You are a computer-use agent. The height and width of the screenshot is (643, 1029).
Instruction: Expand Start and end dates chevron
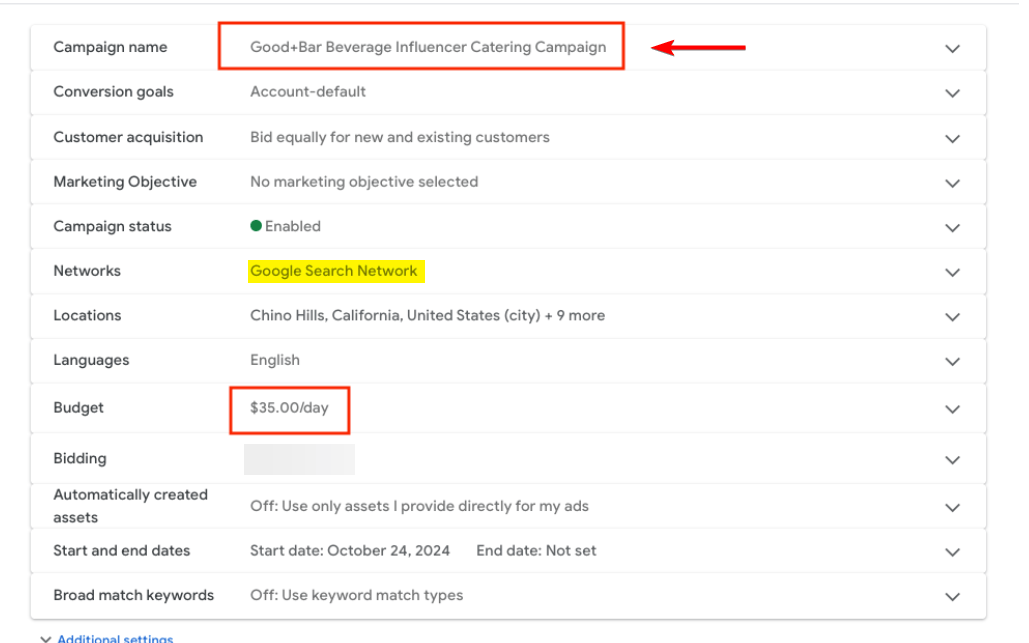click(952, 552)
